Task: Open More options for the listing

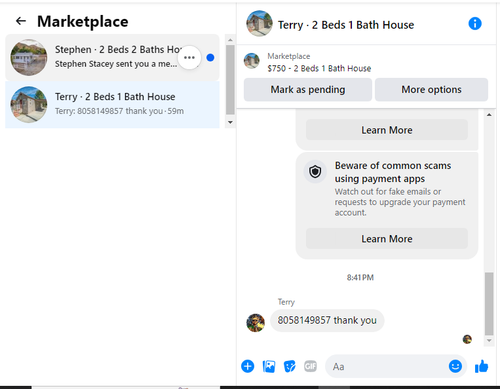Action: click(x=431, y=89)
